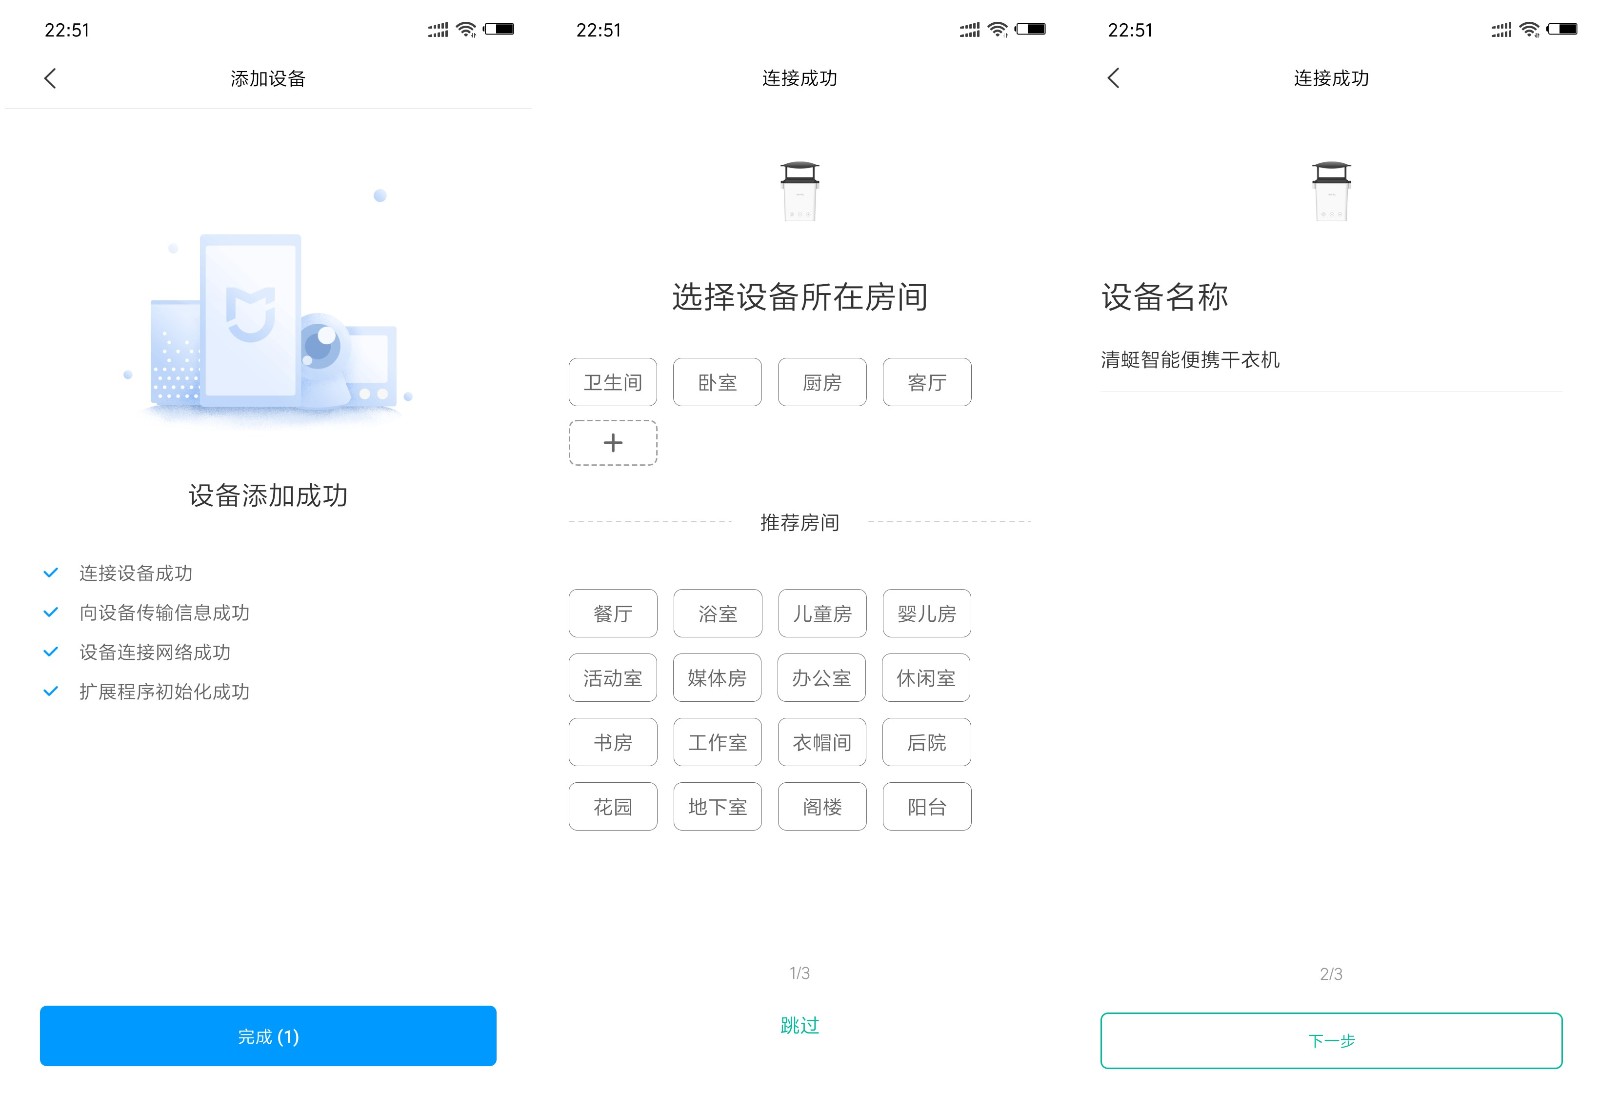Skip room selection with 跳过

[799, 1025]
